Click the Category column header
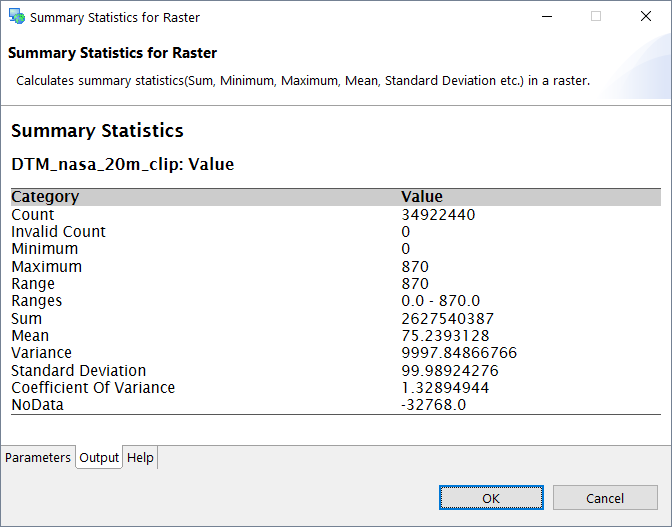The image size is (672, 527). coord(45,197)
